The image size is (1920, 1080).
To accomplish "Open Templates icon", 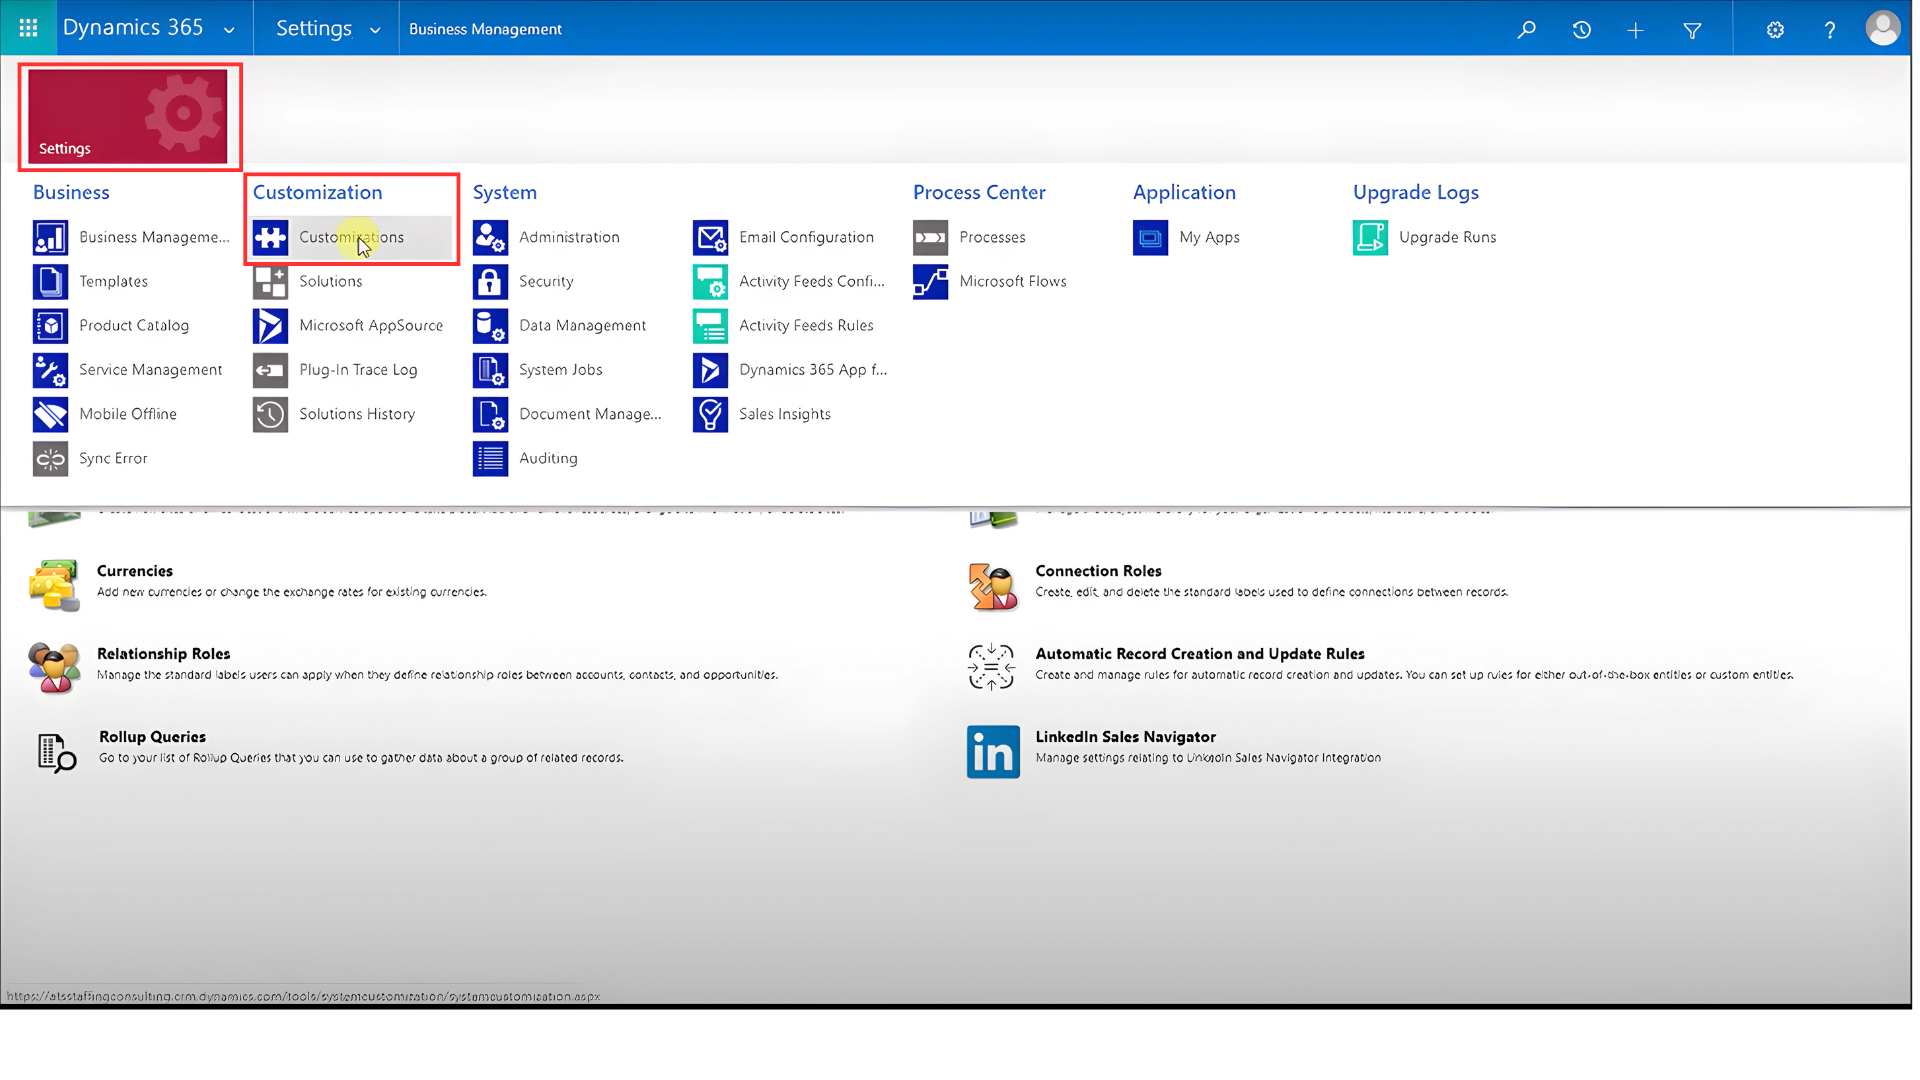I will 50,281.
